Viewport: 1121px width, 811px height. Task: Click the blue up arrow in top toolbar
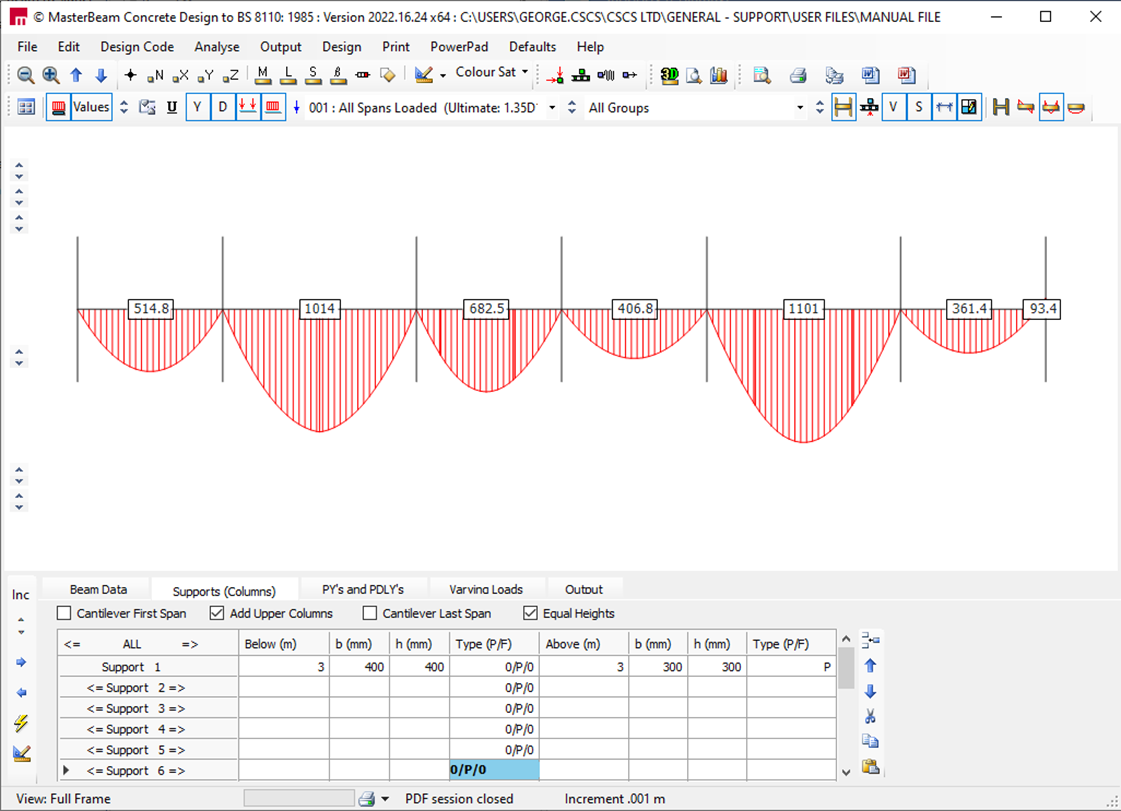(x=76, y=75)
